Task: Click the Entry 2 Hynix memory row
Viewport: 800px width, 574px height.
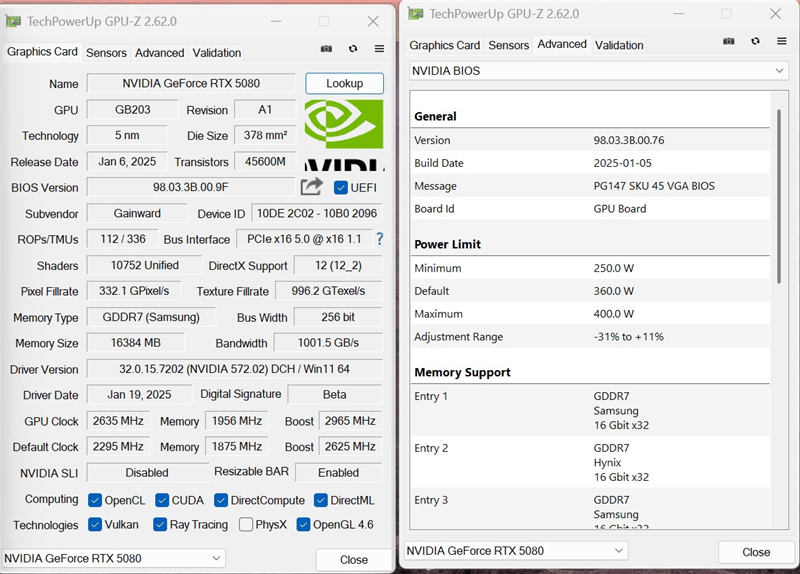Action: (590, 462)
